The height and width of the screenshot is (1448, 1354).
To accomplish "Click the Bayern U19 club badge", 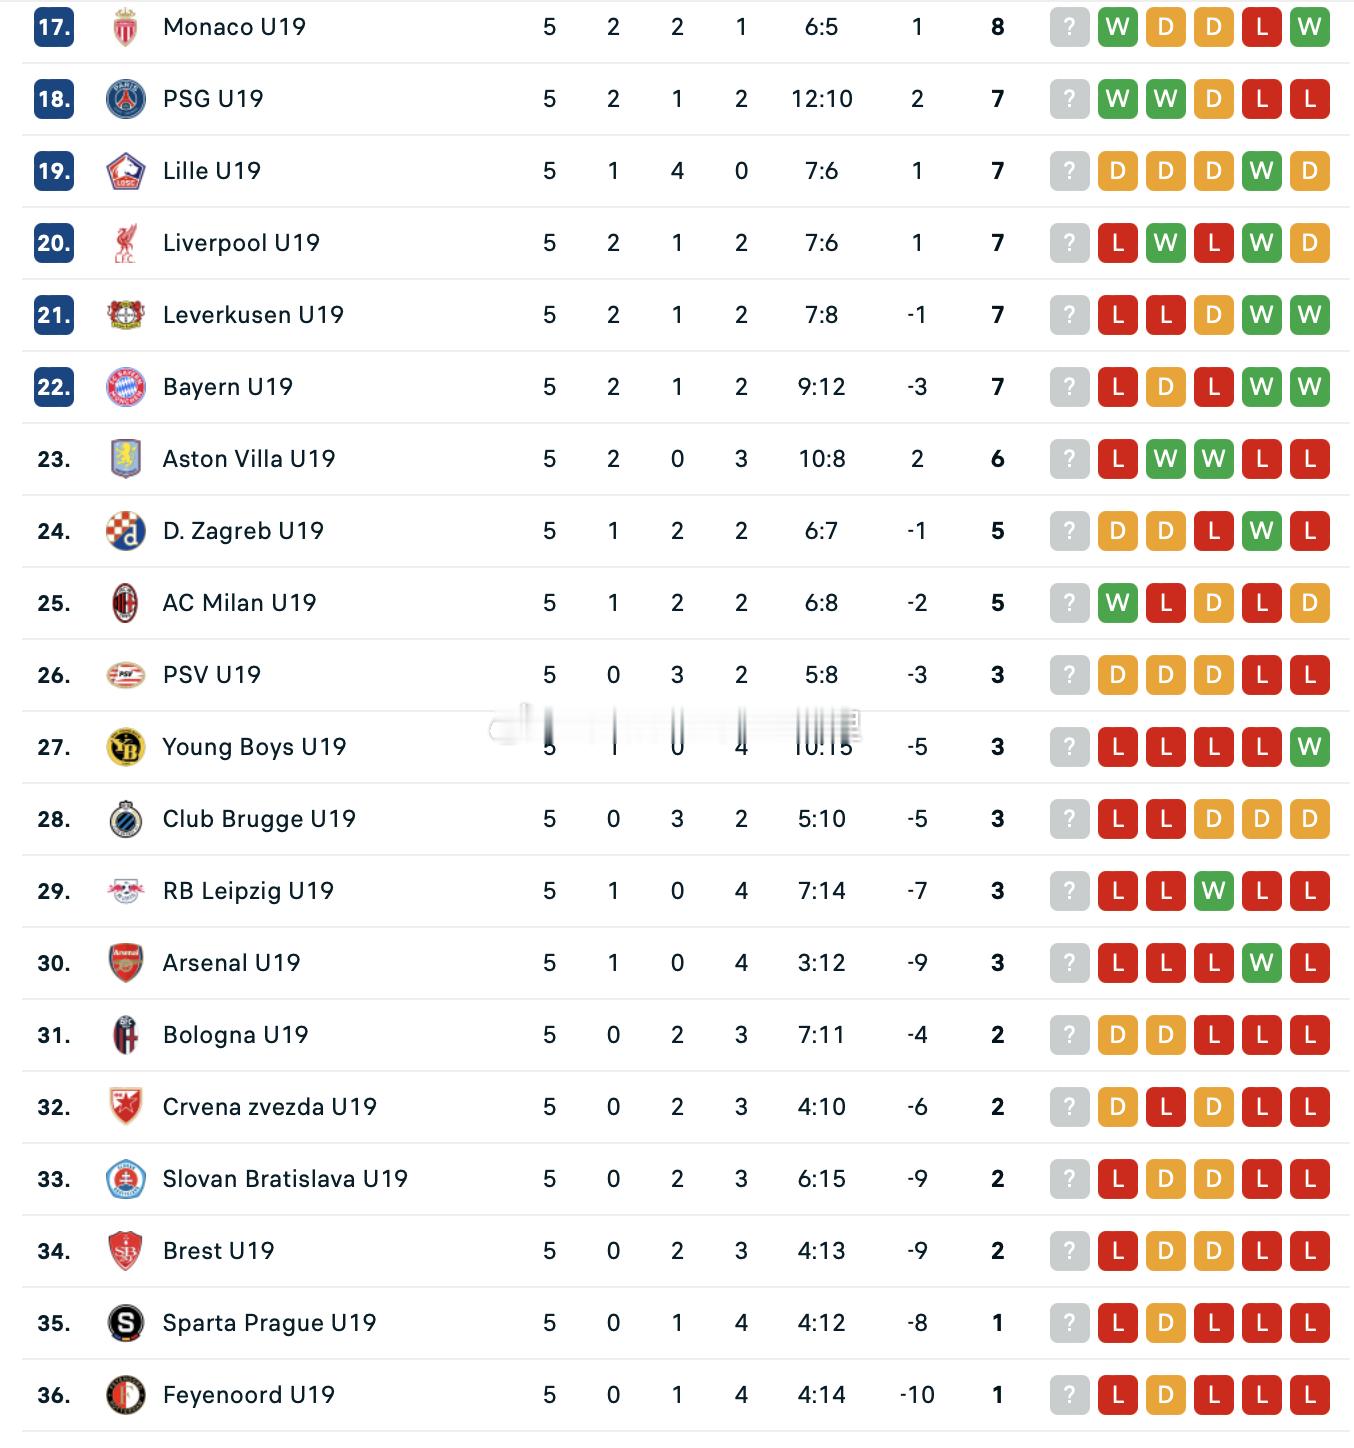I will pyautogui.click(x=125, y=387).
